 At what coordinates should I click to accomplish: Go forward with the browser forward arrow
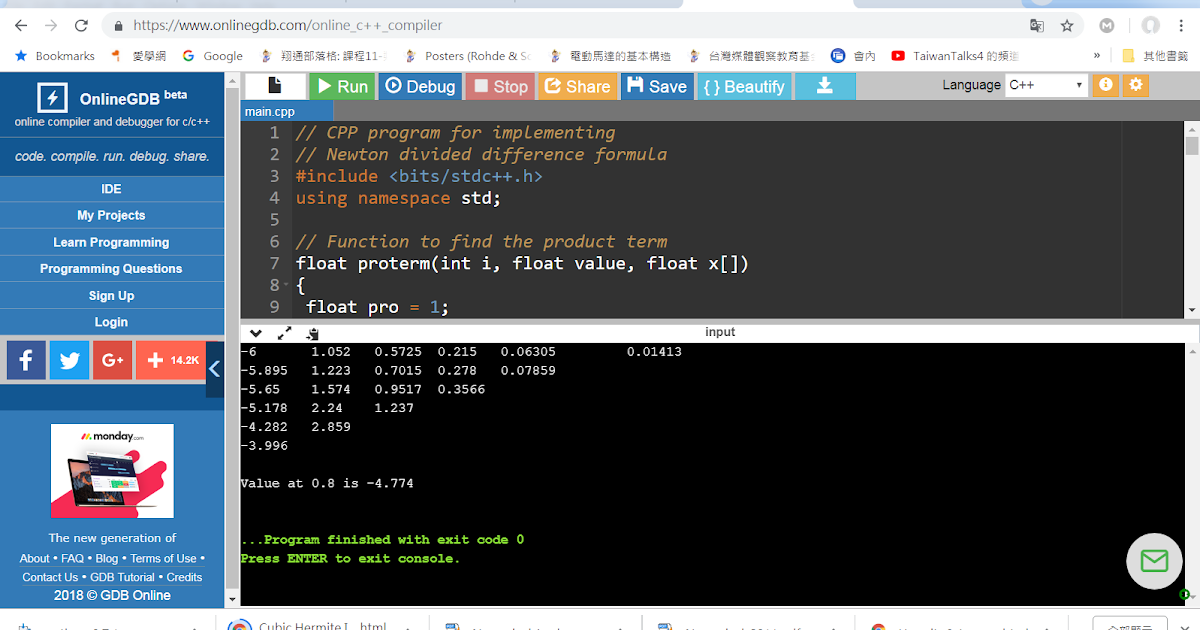point(51,25)
